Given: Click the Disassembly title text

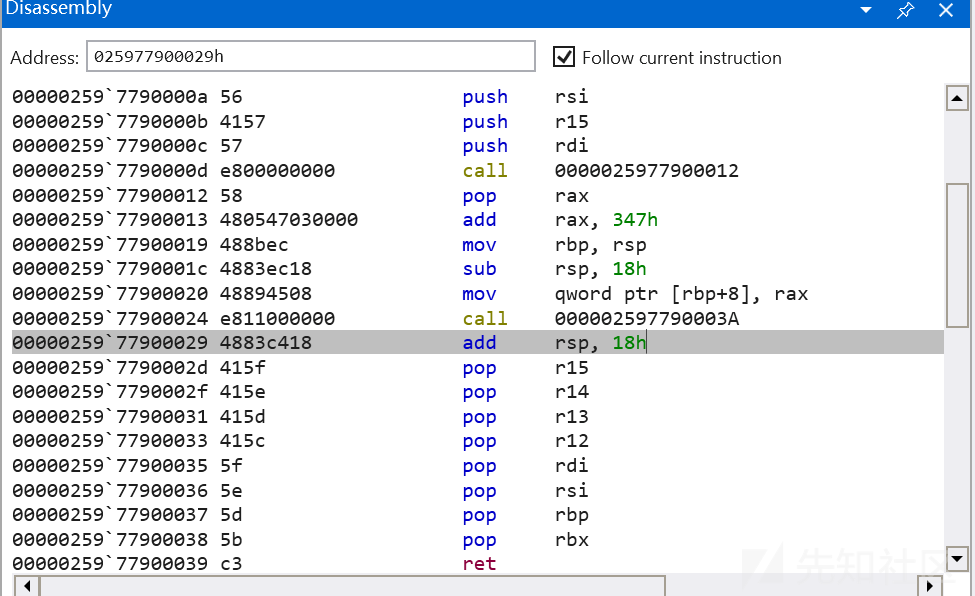Looking at the screenshot, I should click(x=58, y=9).
